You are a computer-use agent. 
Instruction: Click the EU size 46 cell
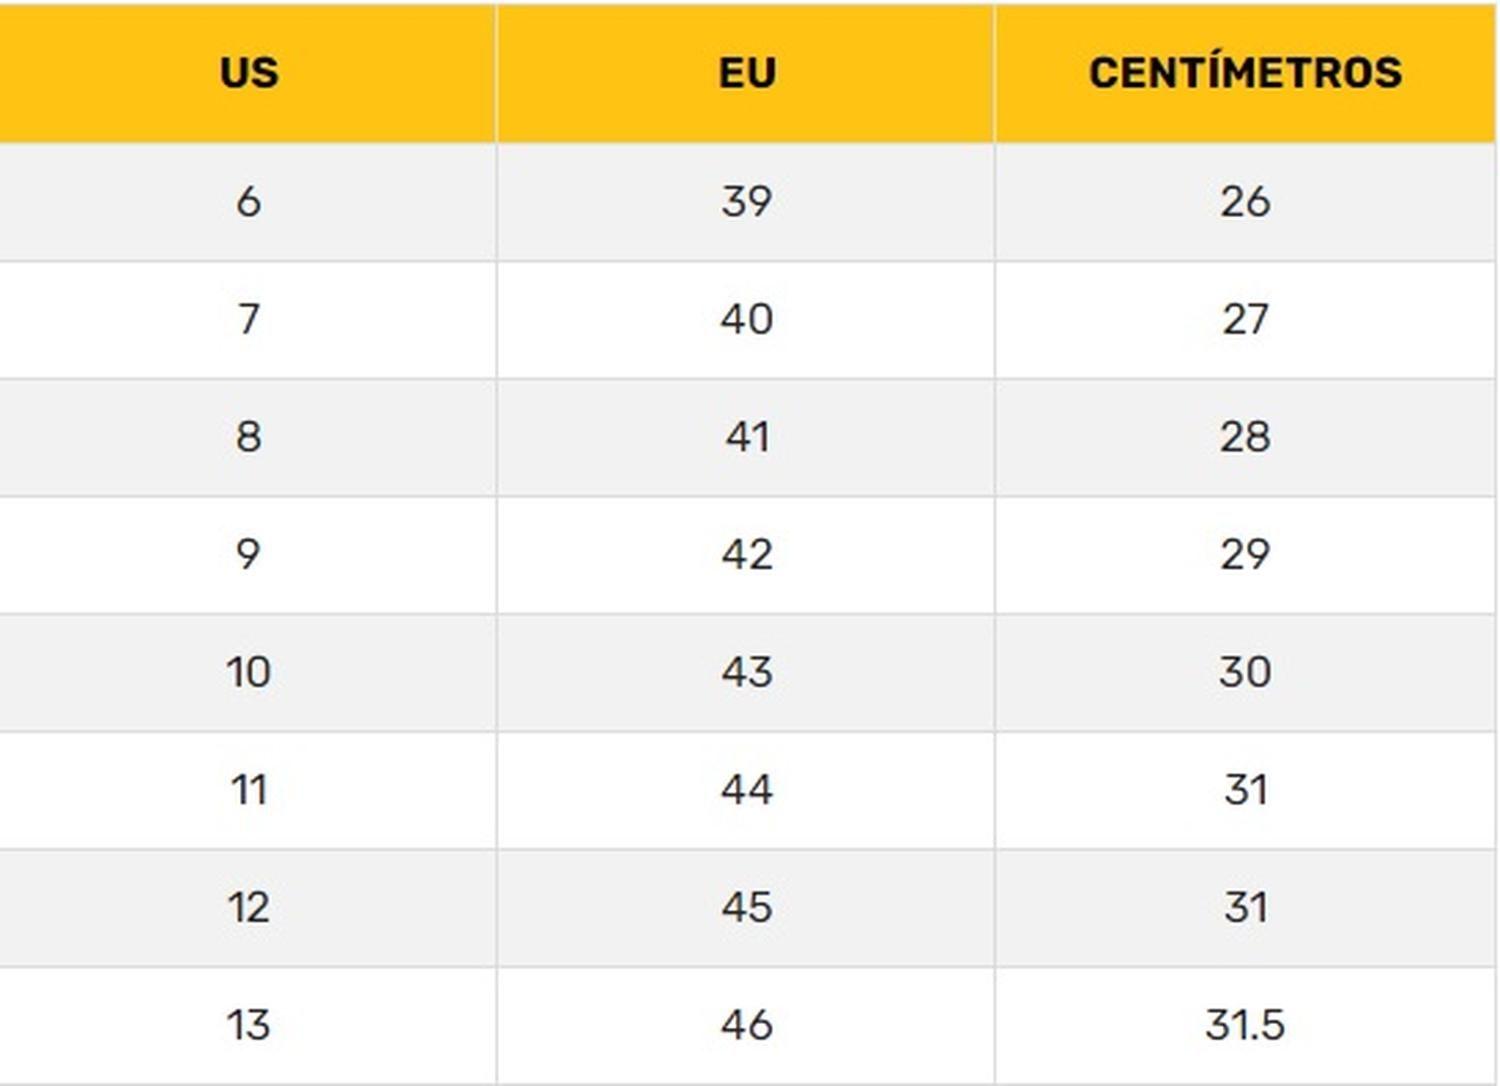tap(747, 1025)
